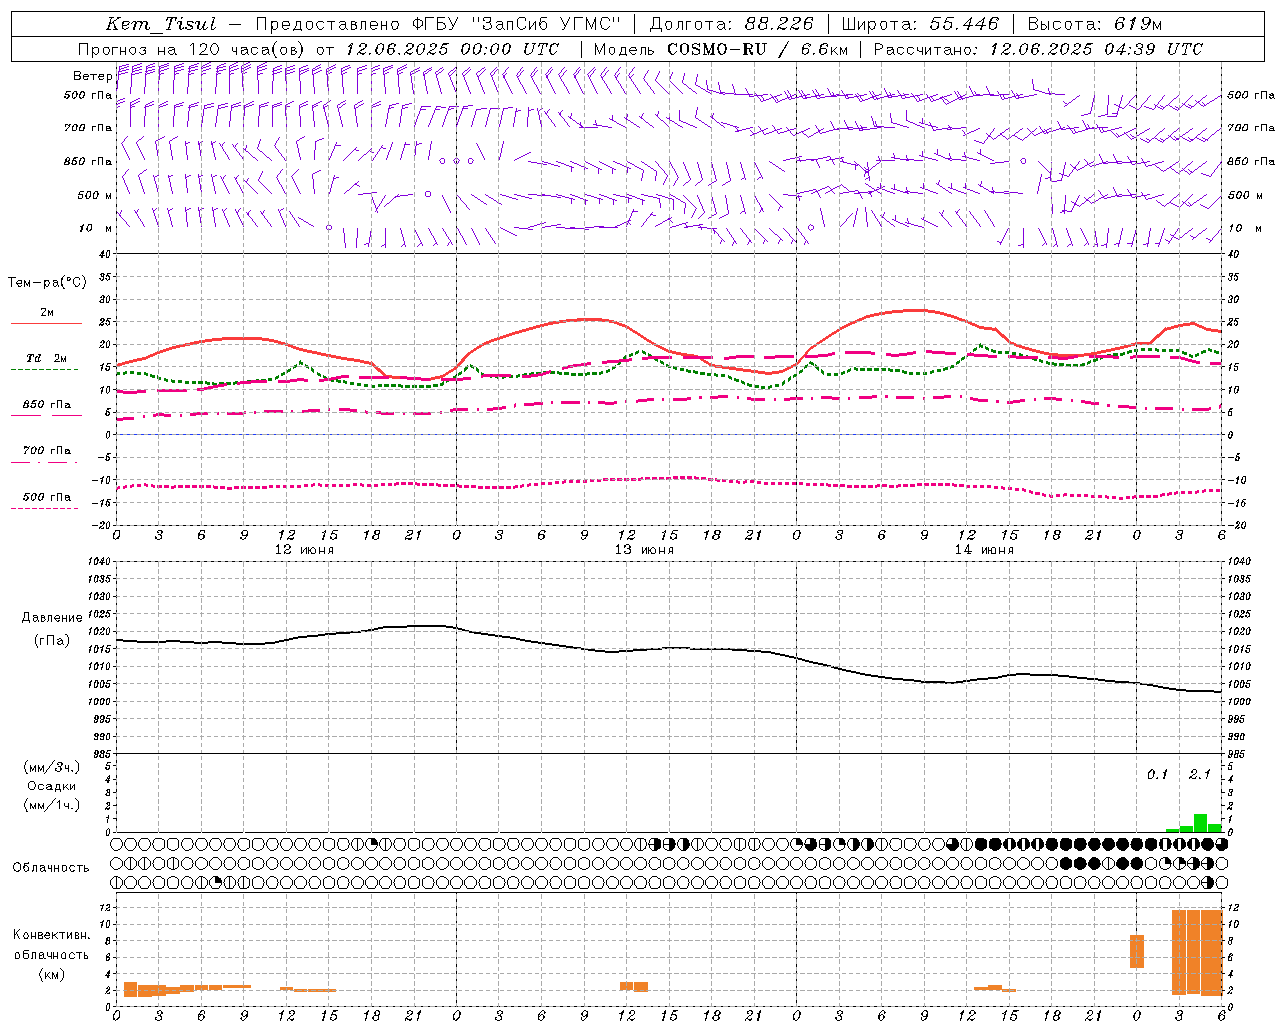This screenshot has height=1024, width=1280.
Task: Click the 2.1 precipitation total value
Action: pyautogui.click(x=1199, y=774)
